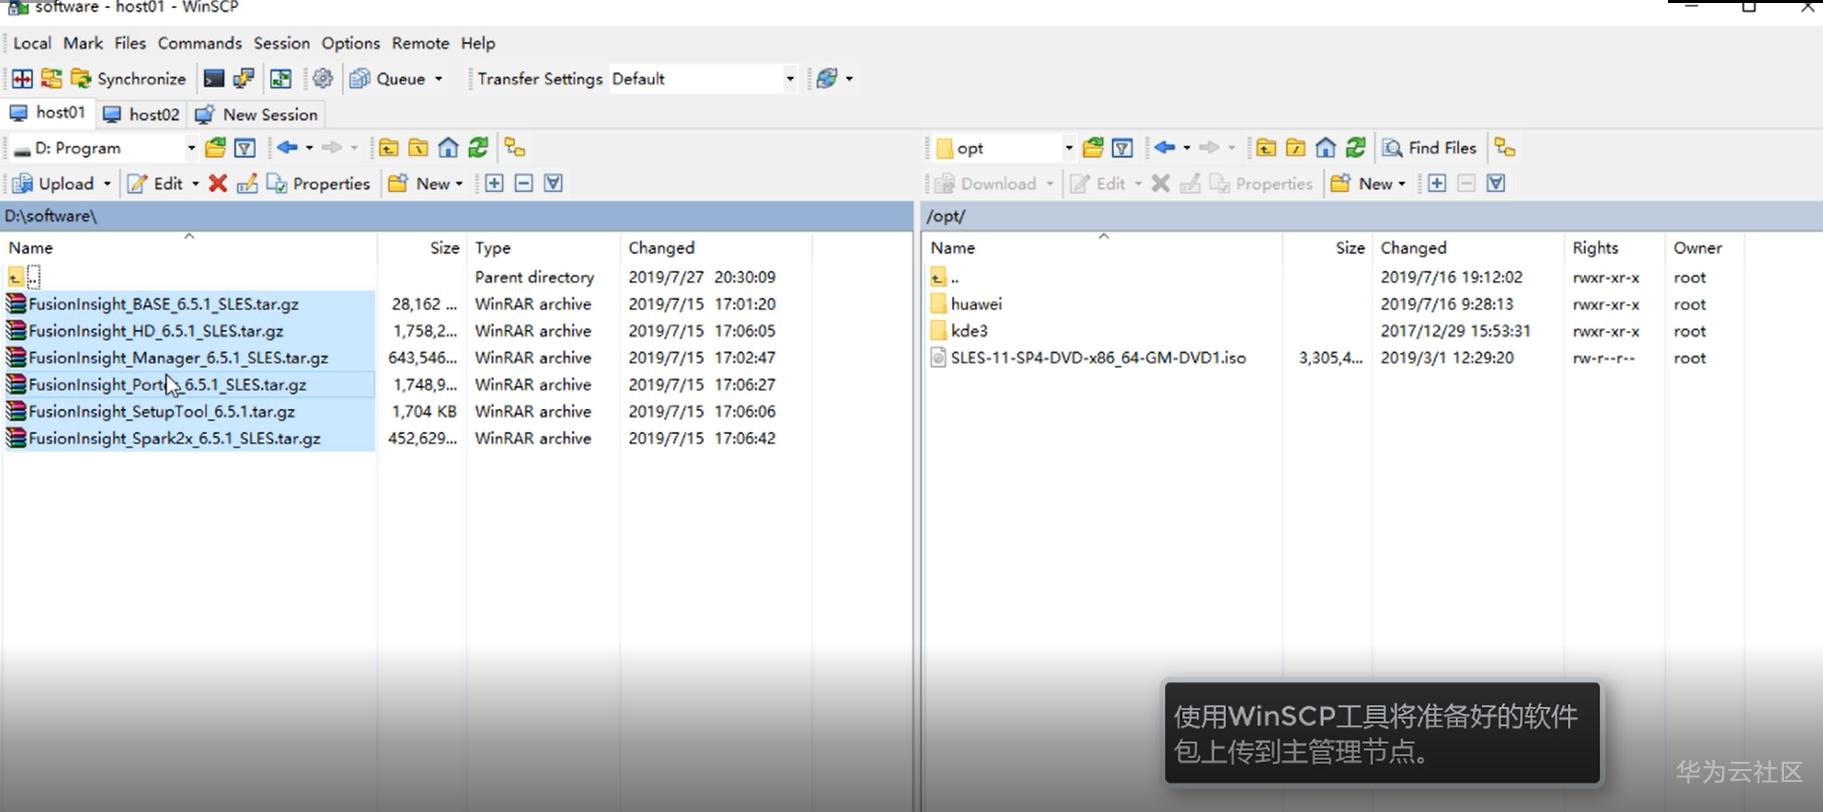Go to the local home directory icon
1823x812 pixels.
(x=448, y=148)
